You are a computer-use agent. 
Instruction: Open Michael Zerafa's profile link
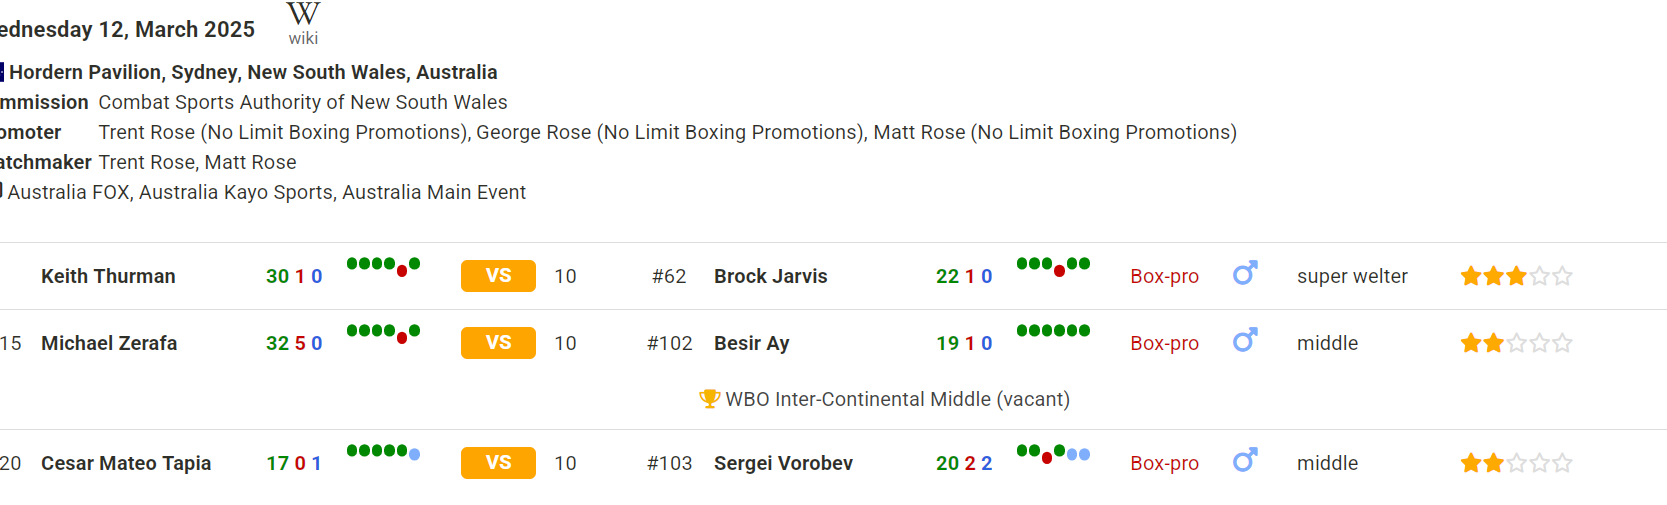(109, 343)
